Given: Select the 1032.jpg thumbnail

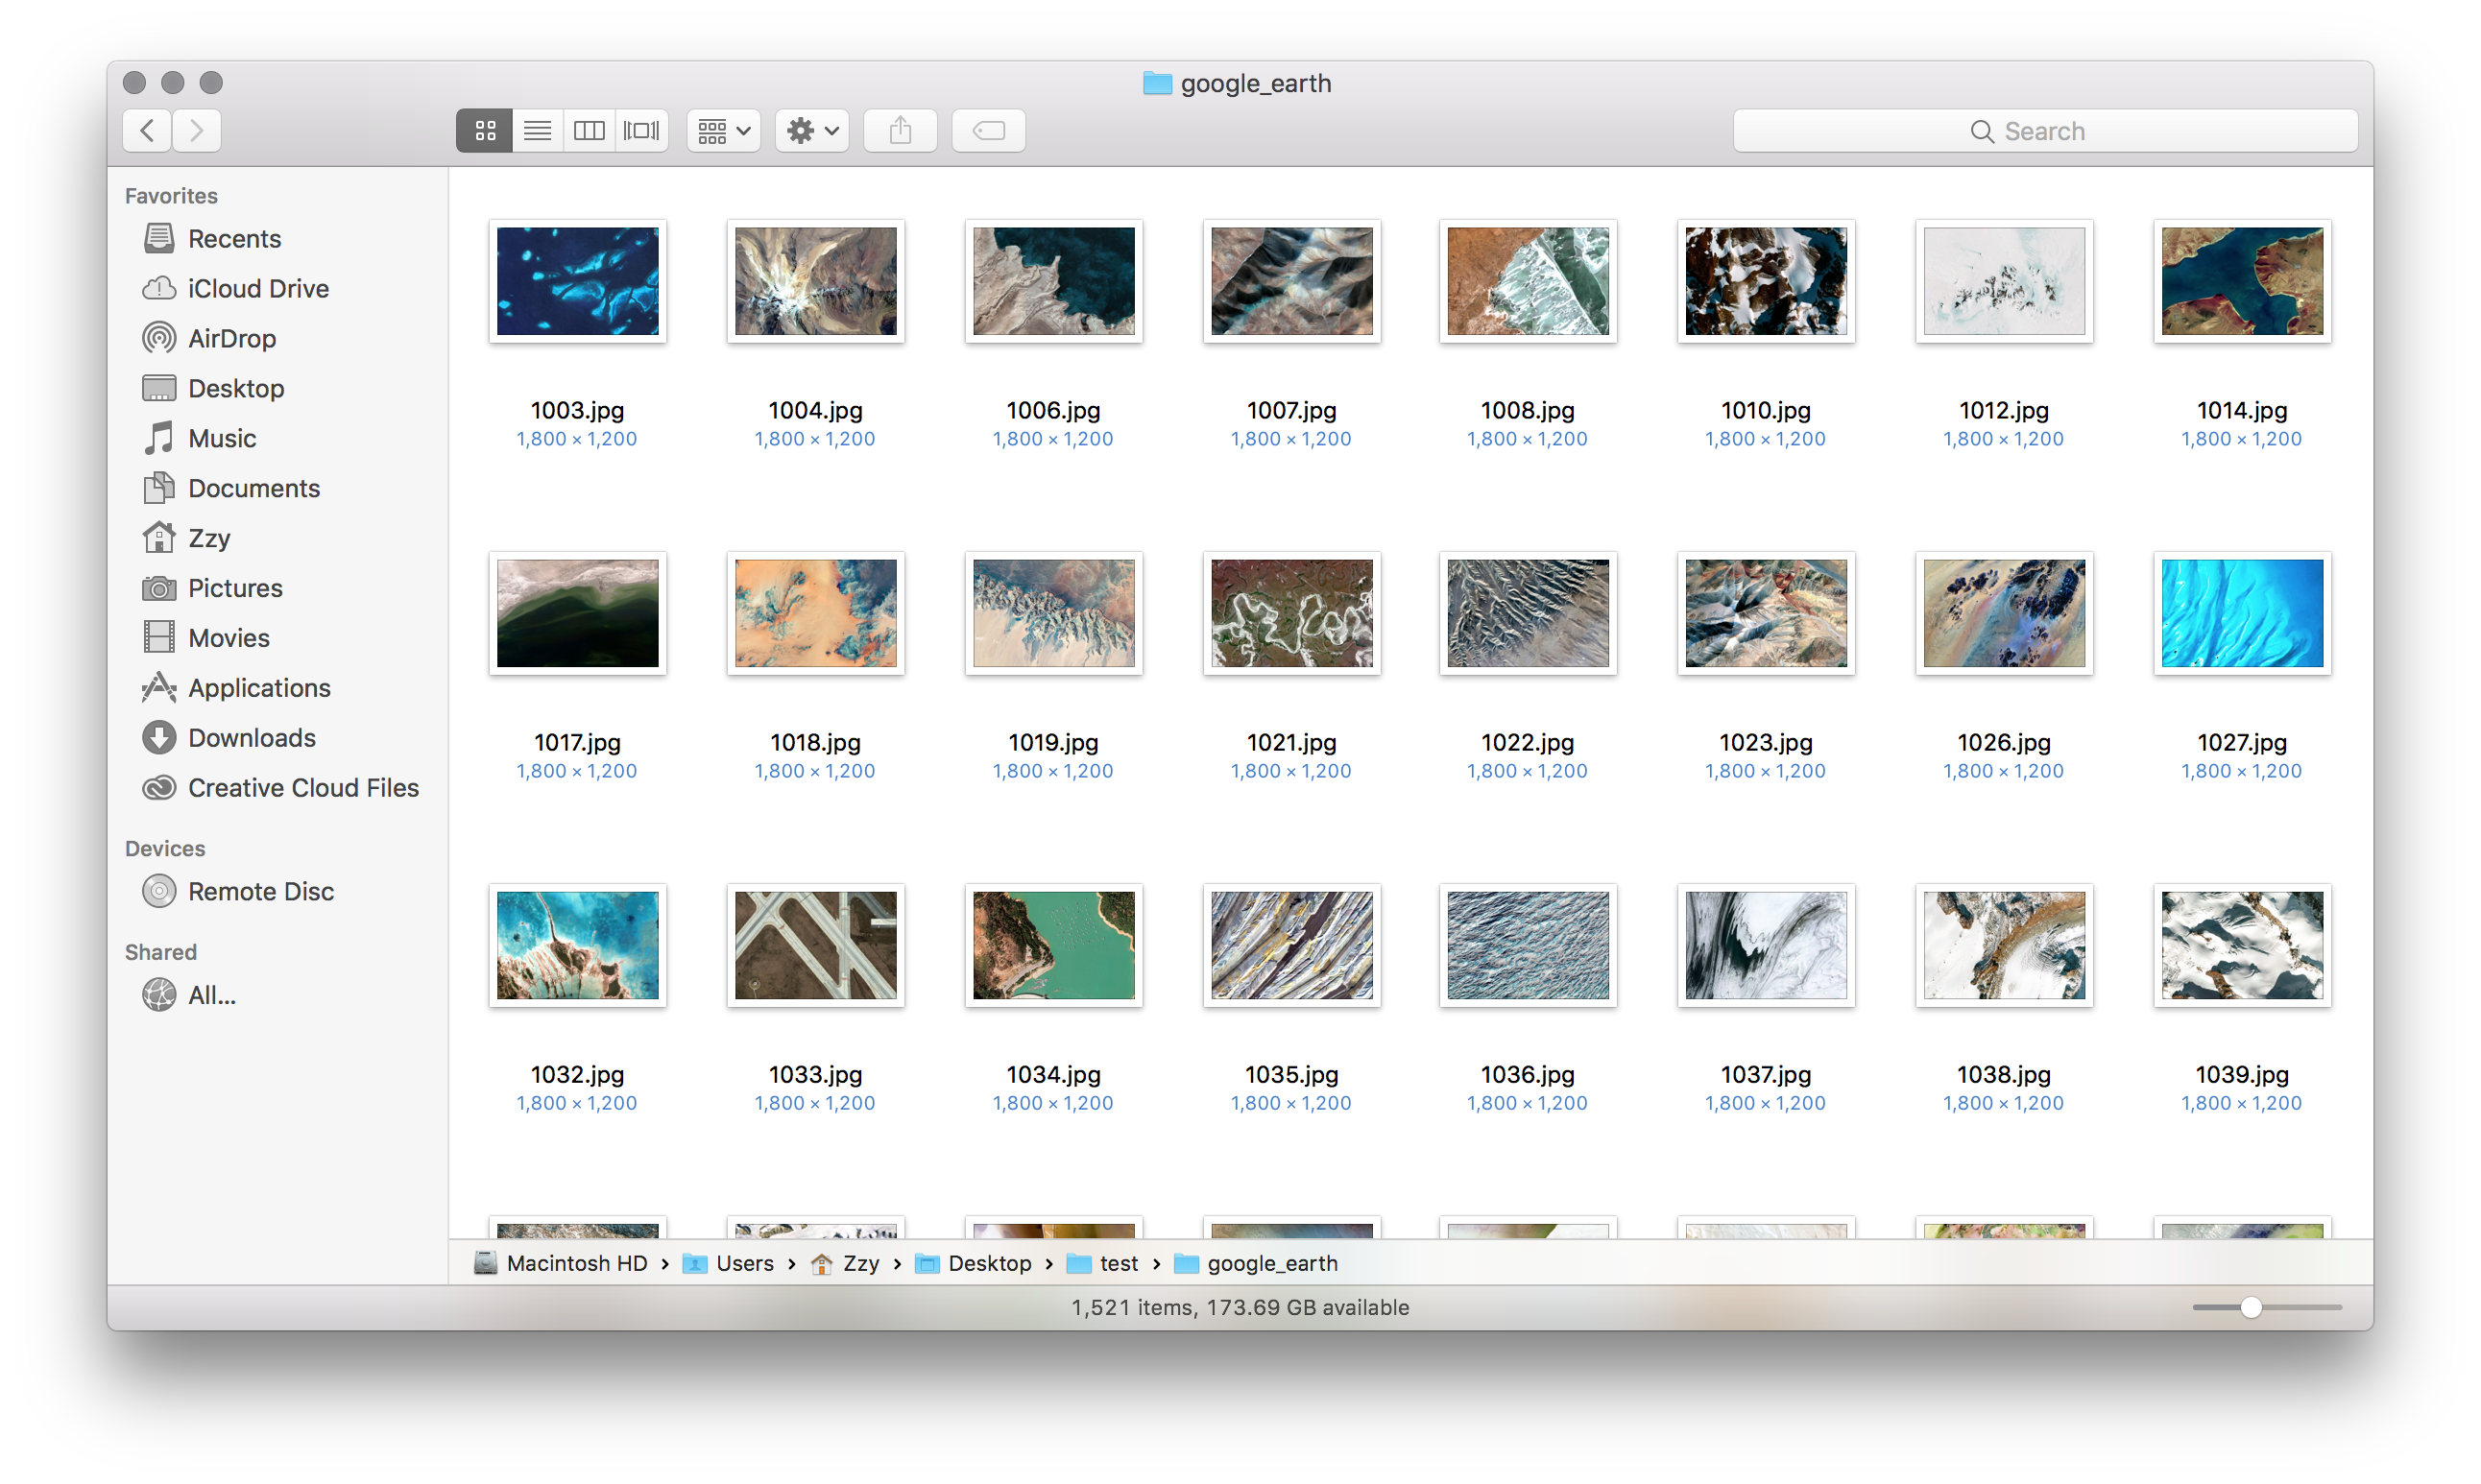Looking at the screenshot, I should [578, 945].
